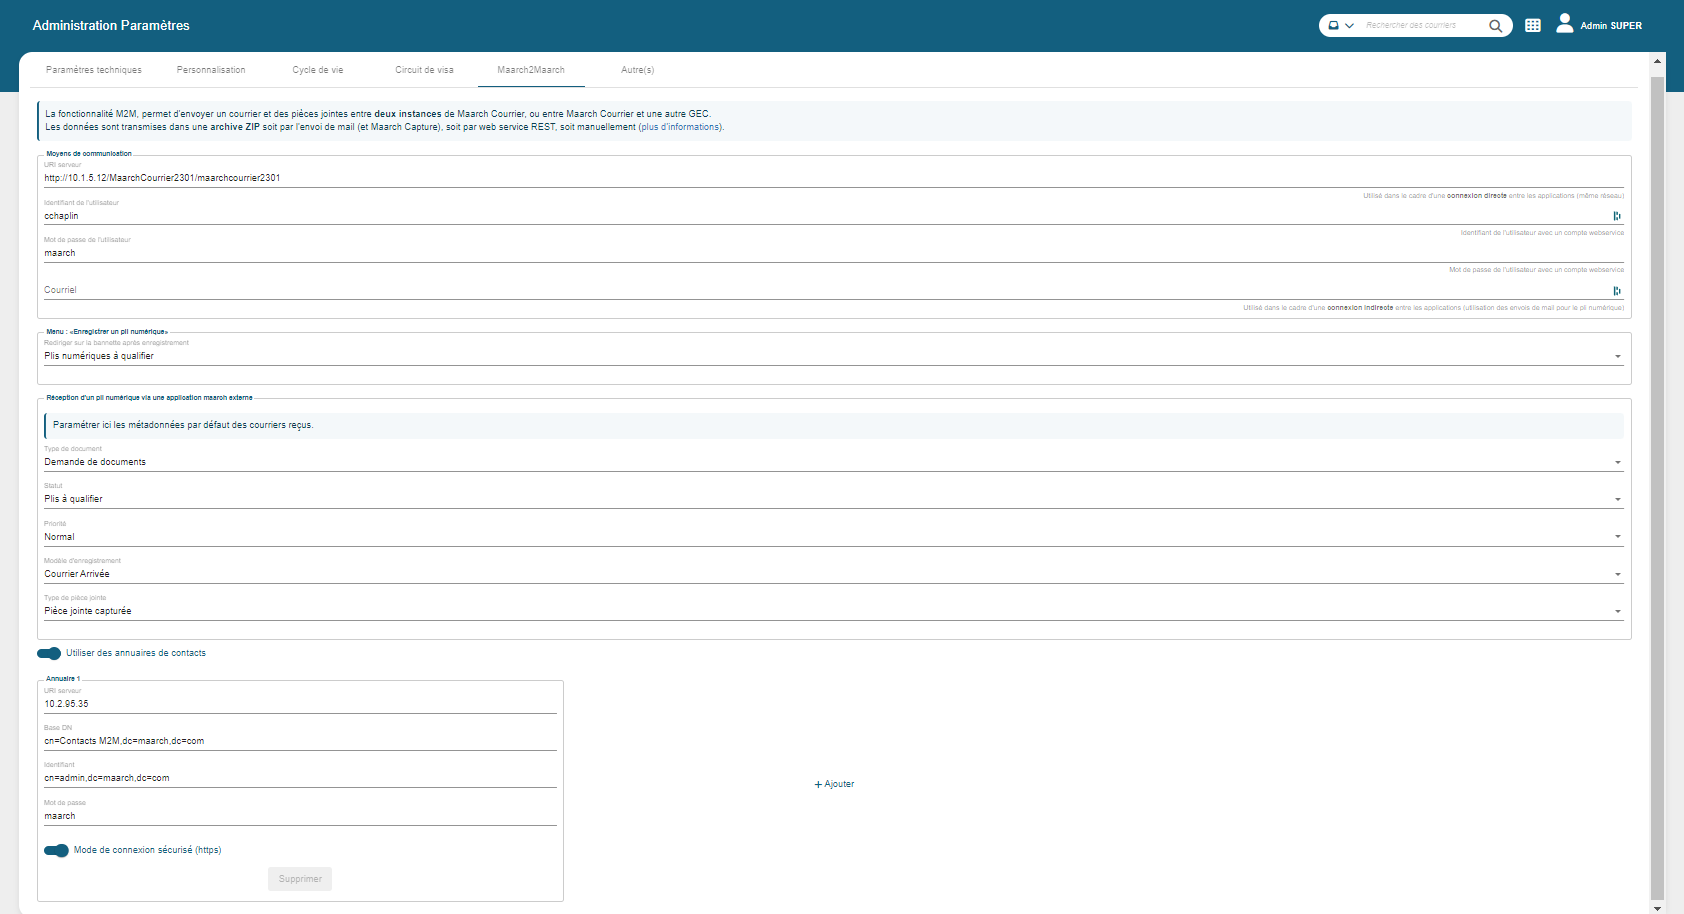Switch to the Circuit de visa tab
The height and width of the screenshot is (914, 1684).
(x=424, y=70)
